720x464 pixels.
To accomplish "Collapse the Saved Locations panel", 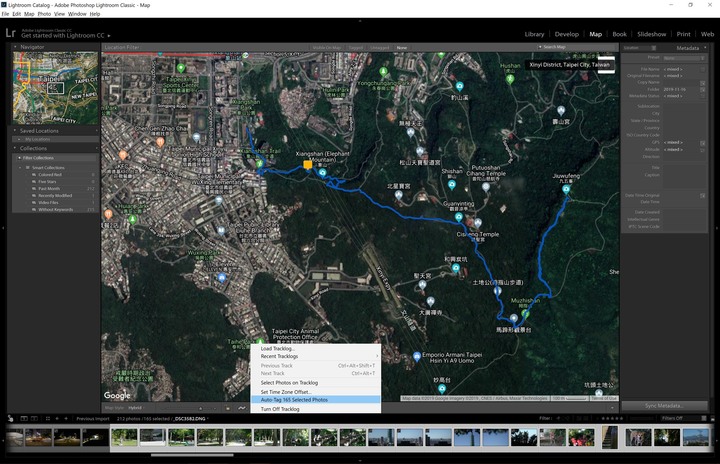I will coord(15,130).
